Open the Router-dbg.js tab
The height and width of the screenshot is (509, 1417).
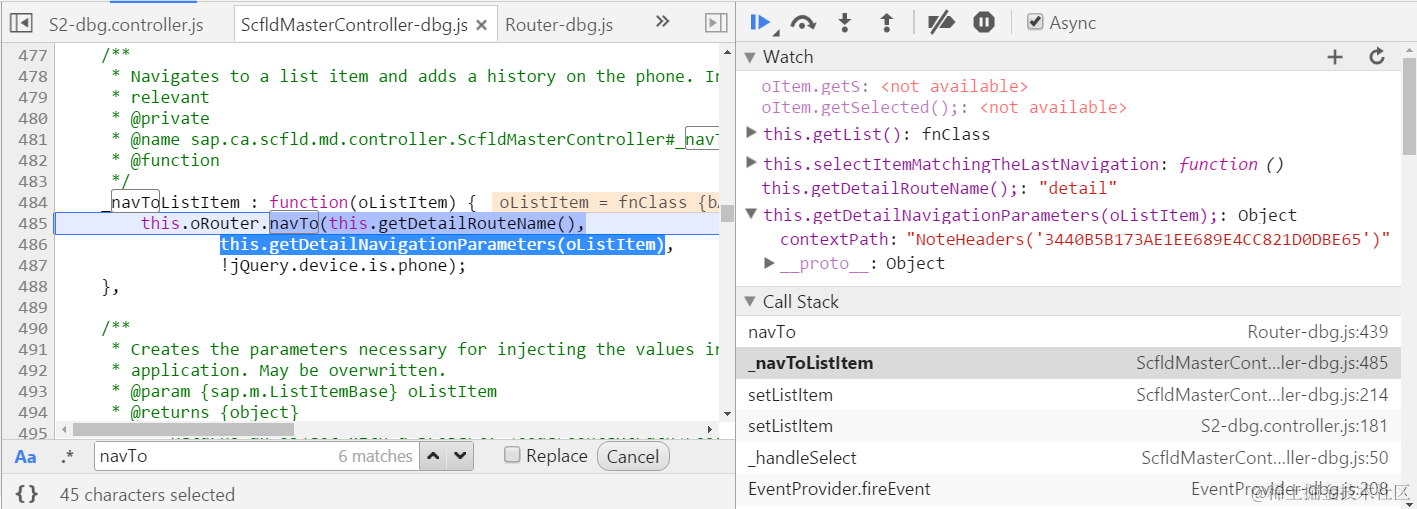coord(559,24)
